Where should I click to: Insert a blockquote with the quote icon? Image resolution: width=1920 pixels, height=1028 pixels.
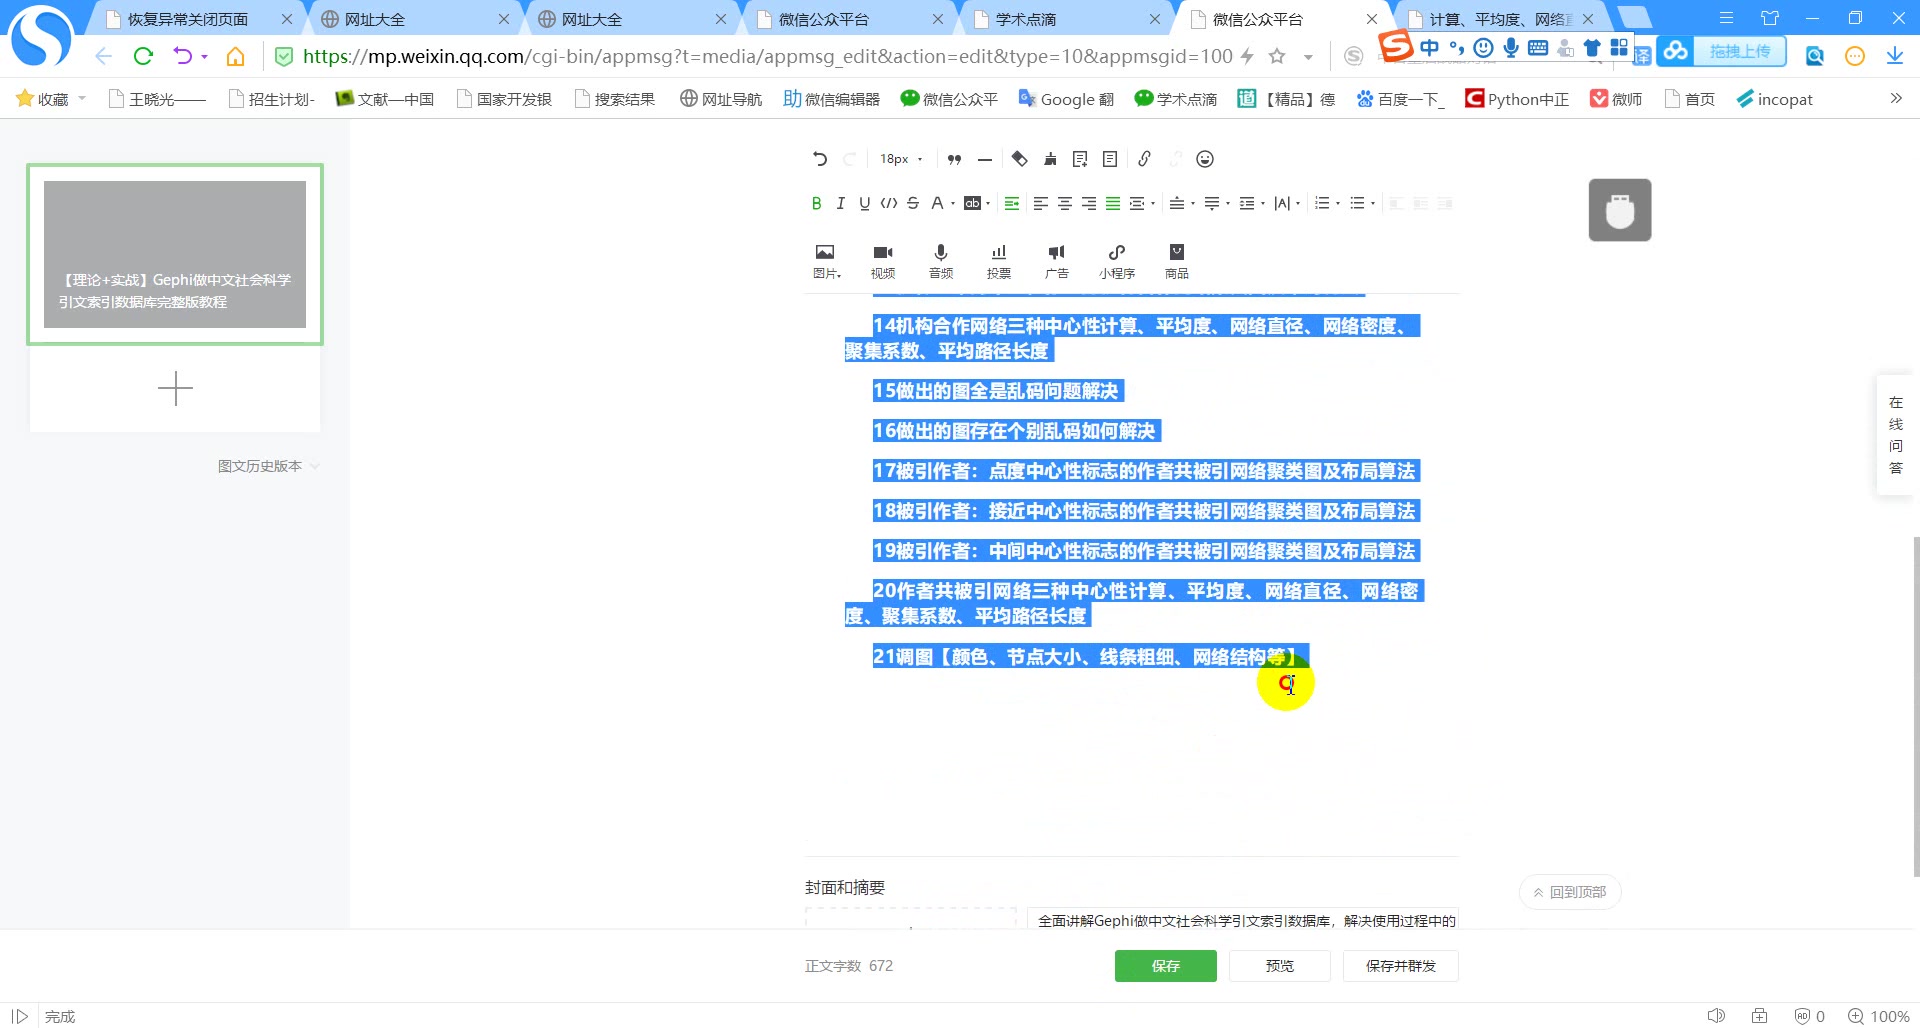click(955, 159)
